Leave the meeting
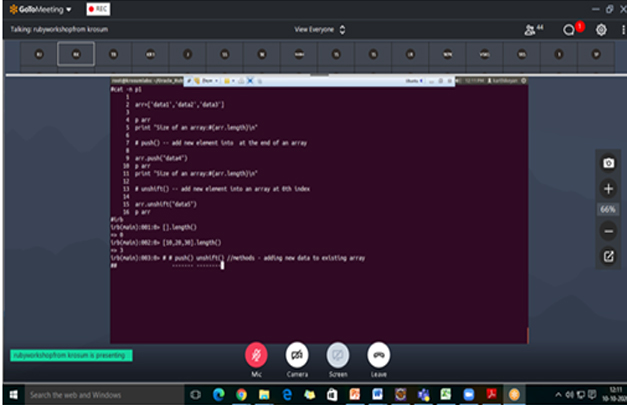 coord(378,355)
